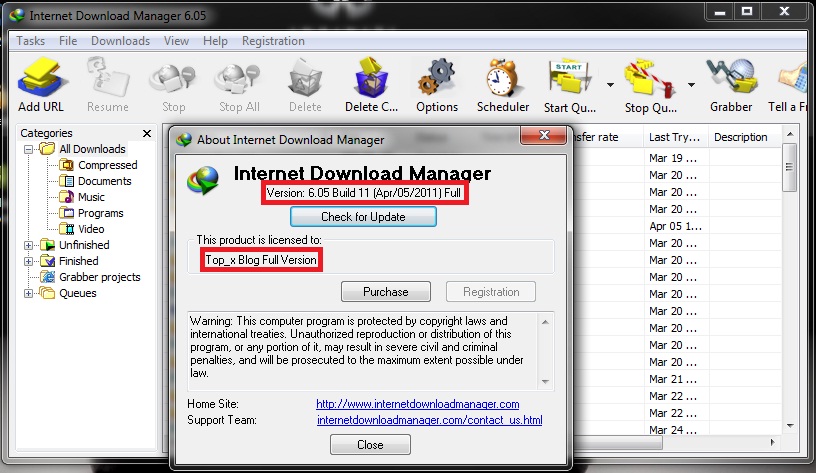Click the Apr 05 entry in Last Try column

click(x=675, y=226)
